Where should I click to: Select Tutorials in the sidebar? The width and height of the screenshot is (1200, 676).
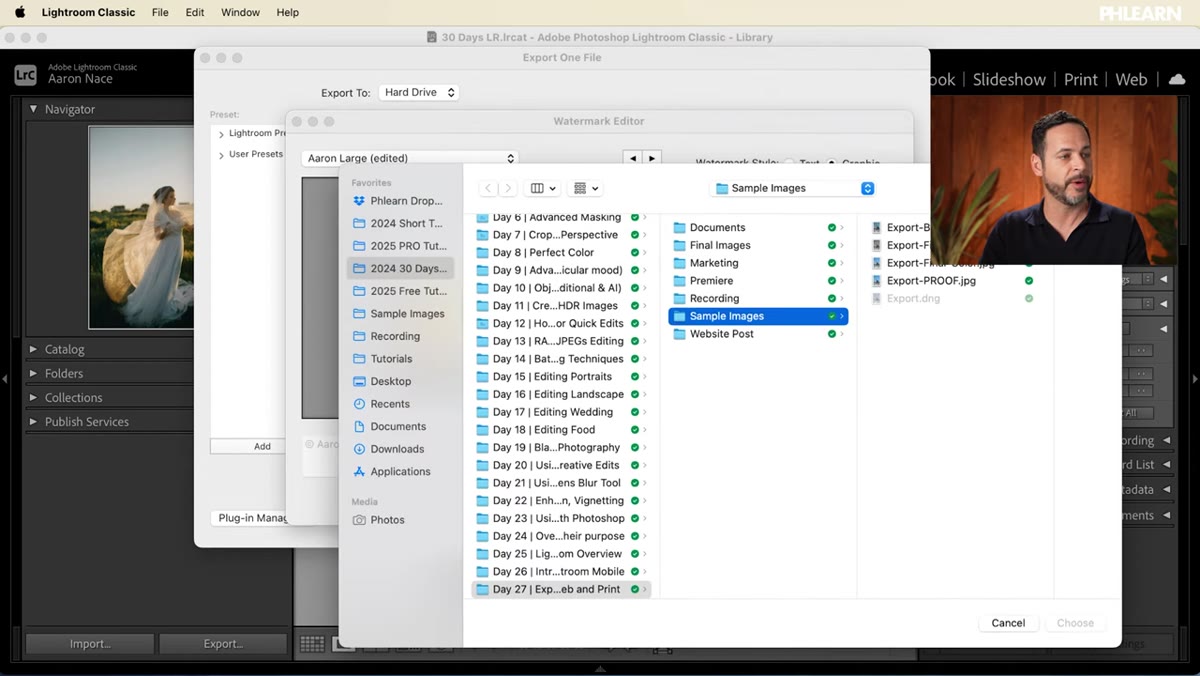[398, 358]
